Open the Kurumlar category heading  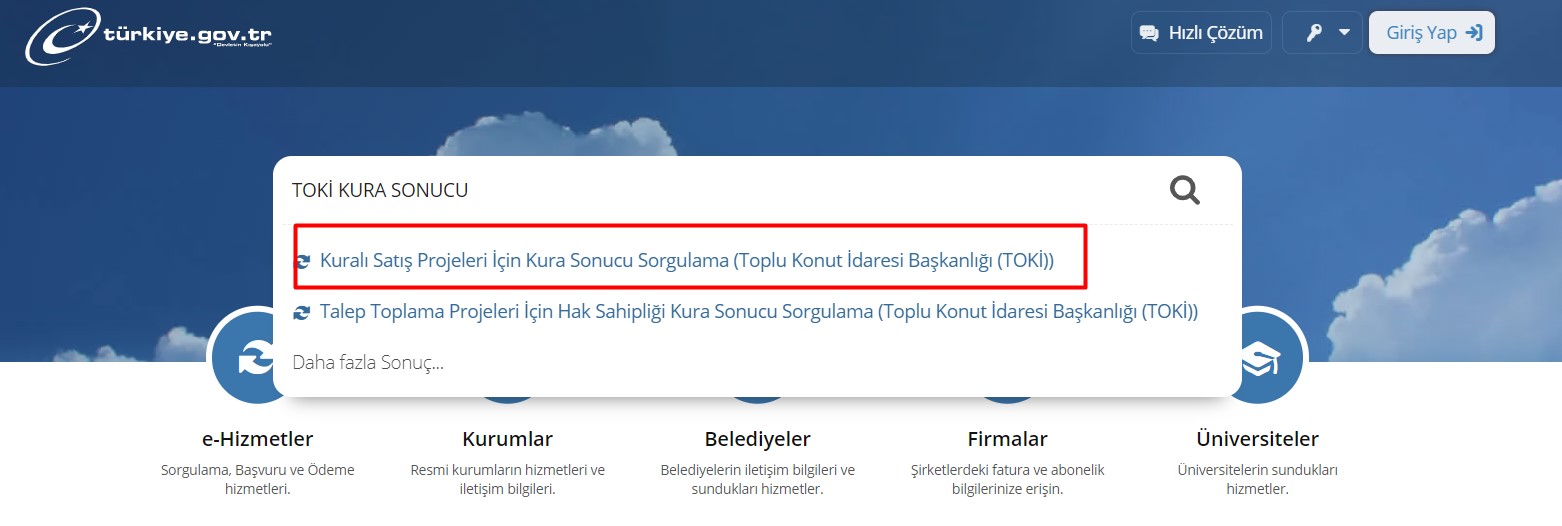508,439
